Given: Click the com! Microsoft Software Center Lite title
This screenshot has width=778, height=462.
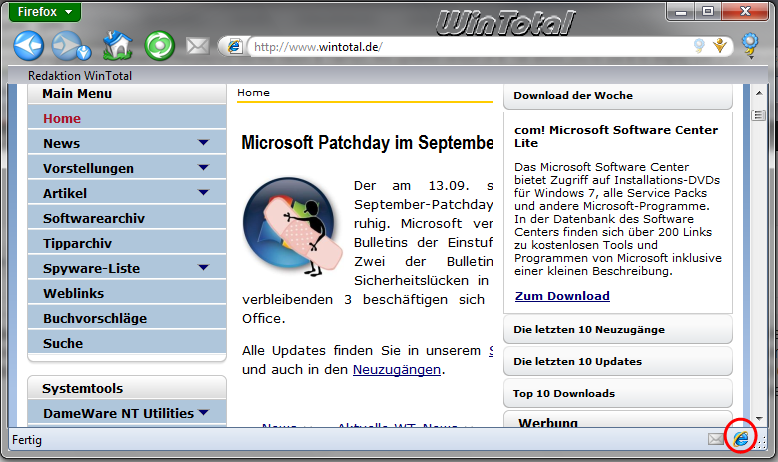Looking at the screenshot, I should coord(616,136).
